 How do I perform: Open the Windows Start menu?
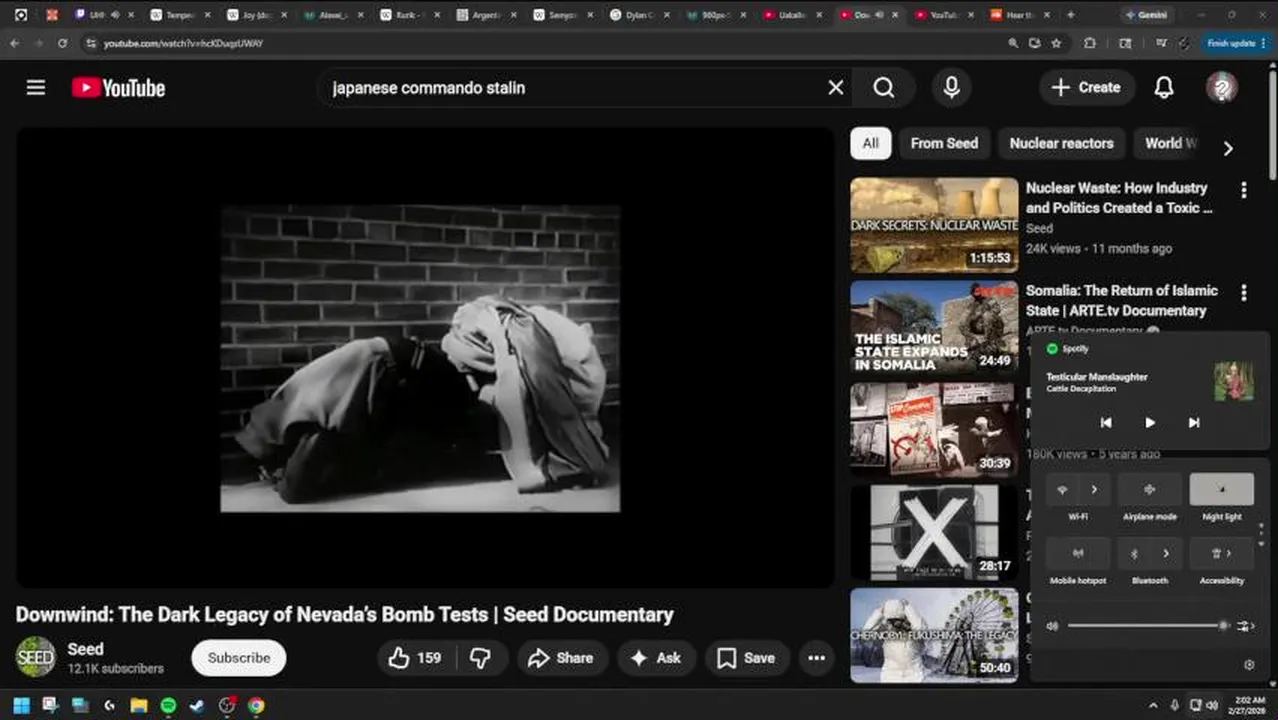(x=21, y=706)
